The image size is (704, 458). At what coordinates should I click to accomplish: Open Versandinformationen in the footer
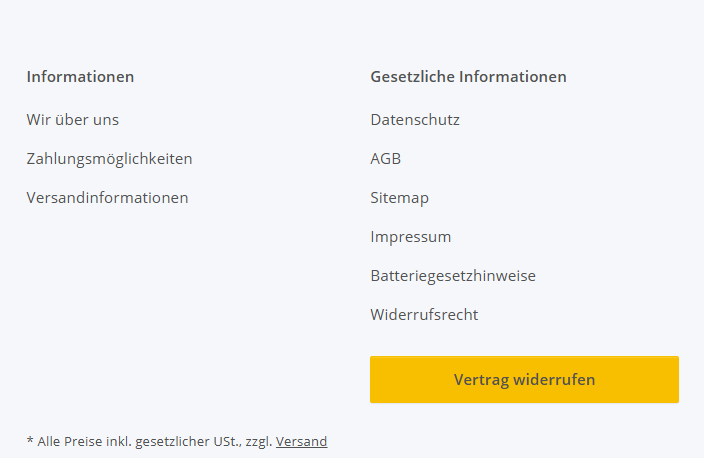107,198
